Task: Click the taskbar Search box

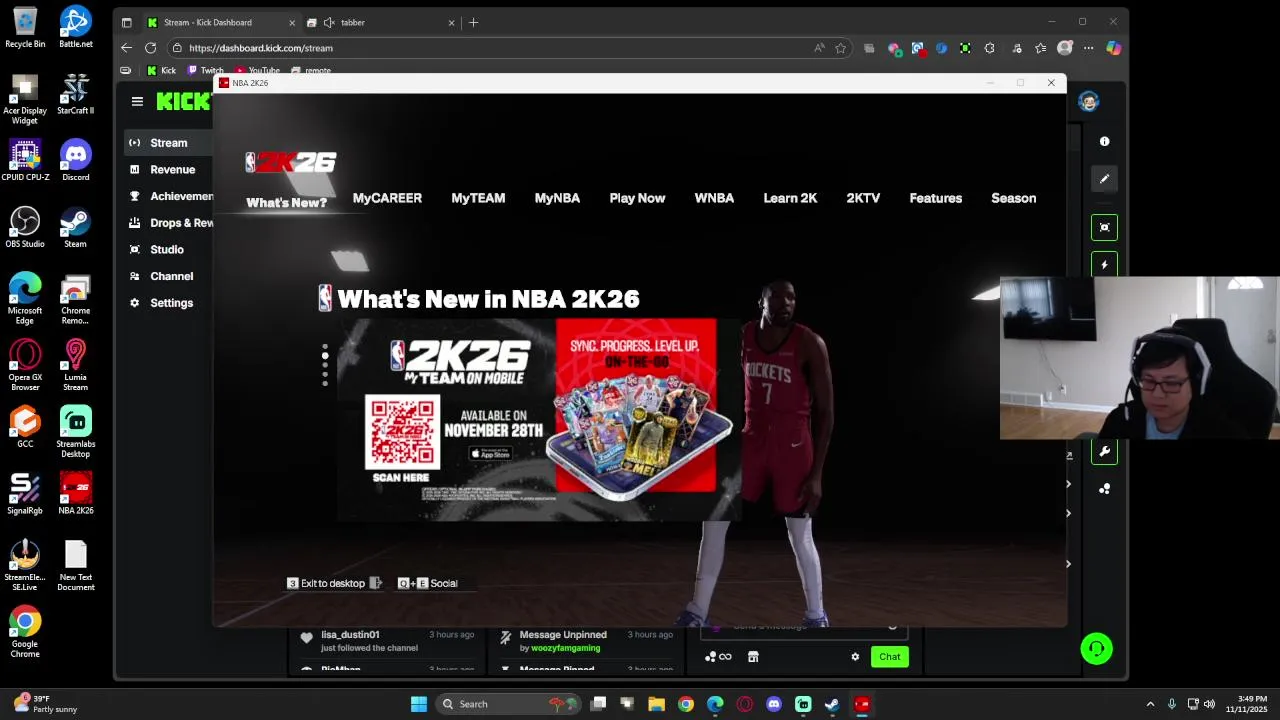Action: point(508,704)
